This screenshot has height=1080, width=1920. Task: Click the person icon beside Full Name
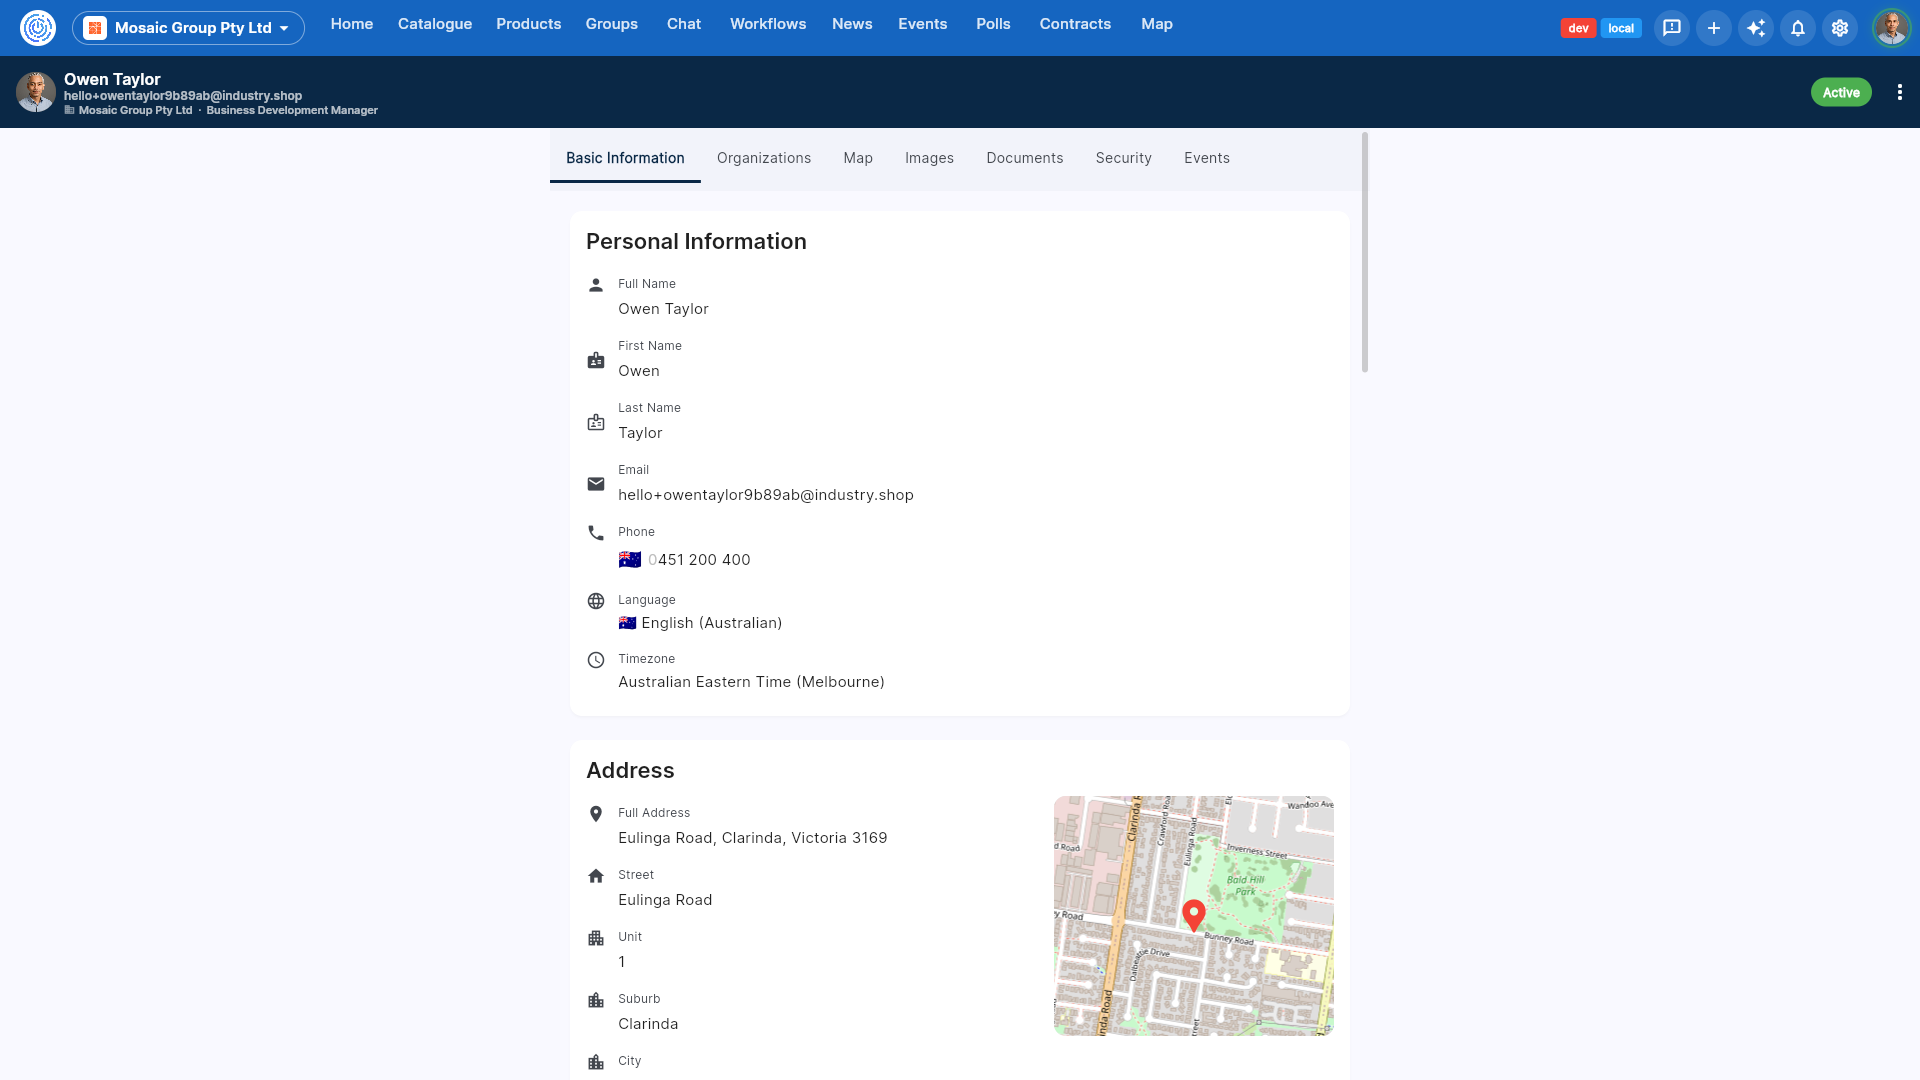point(596,285)
